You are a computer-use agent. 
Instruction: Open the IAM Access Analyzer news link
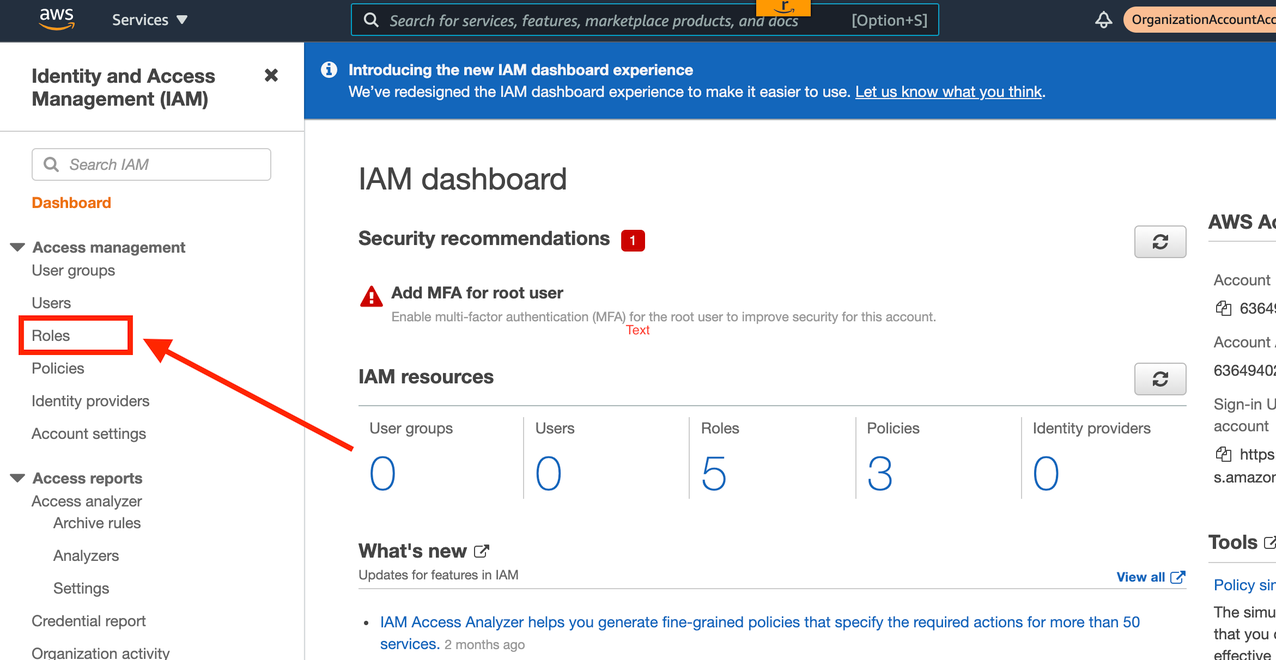(760, 633)
